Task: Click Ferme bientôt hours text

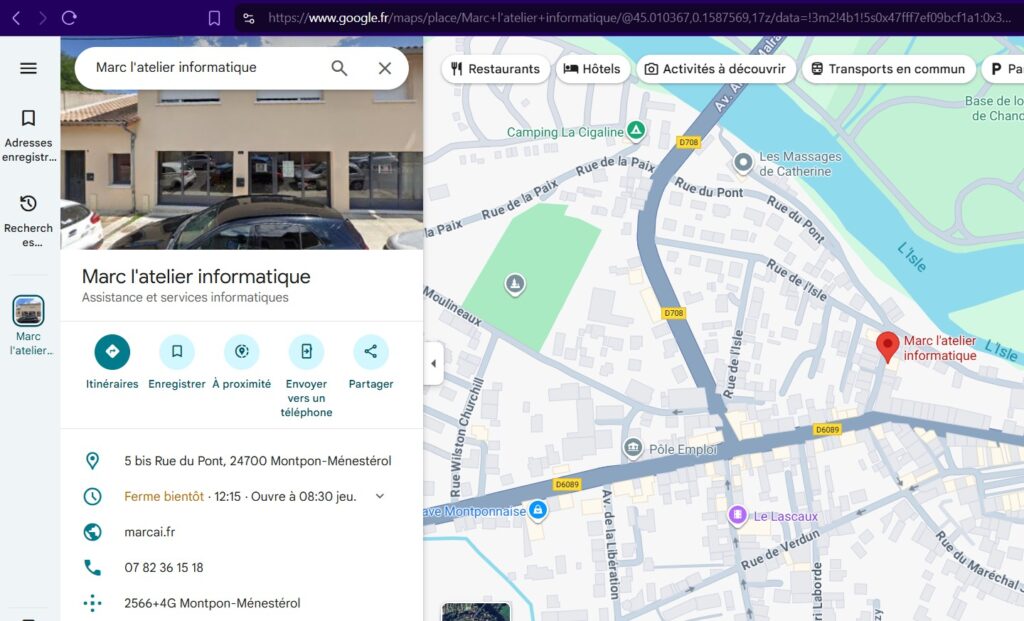Action: [164, 496]
